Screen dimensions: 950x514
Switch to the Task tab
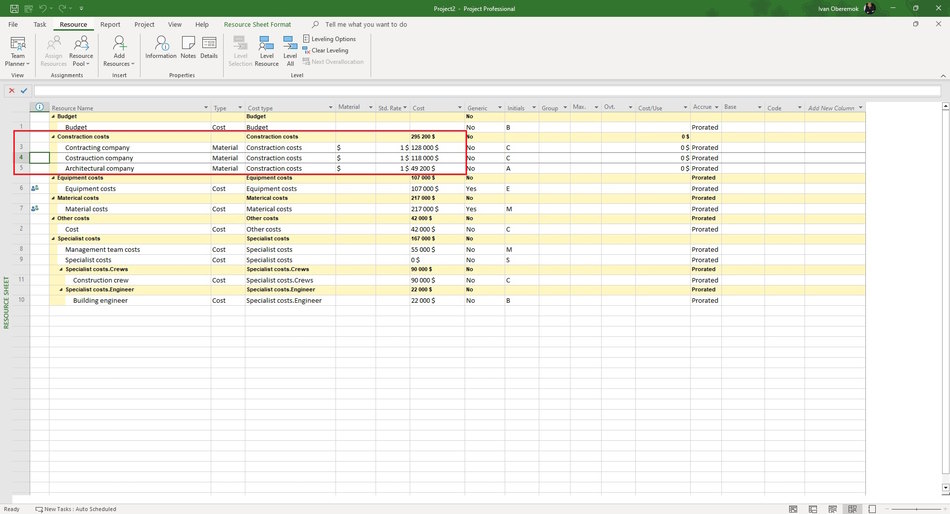click(x=39, y=24)
